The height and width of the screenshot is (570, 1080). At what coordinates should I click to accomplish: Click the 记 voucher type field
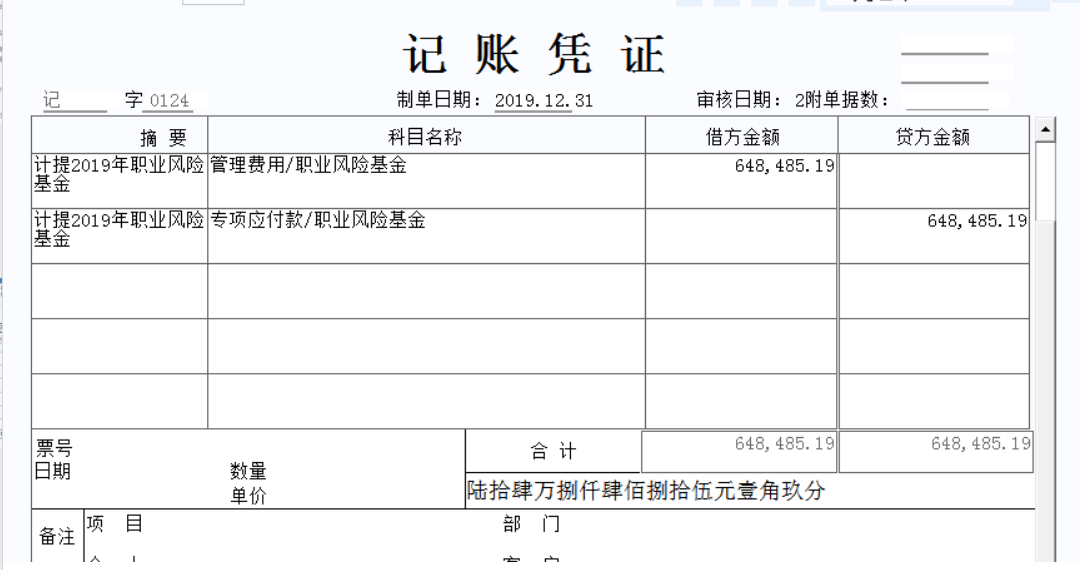[73, 101]
